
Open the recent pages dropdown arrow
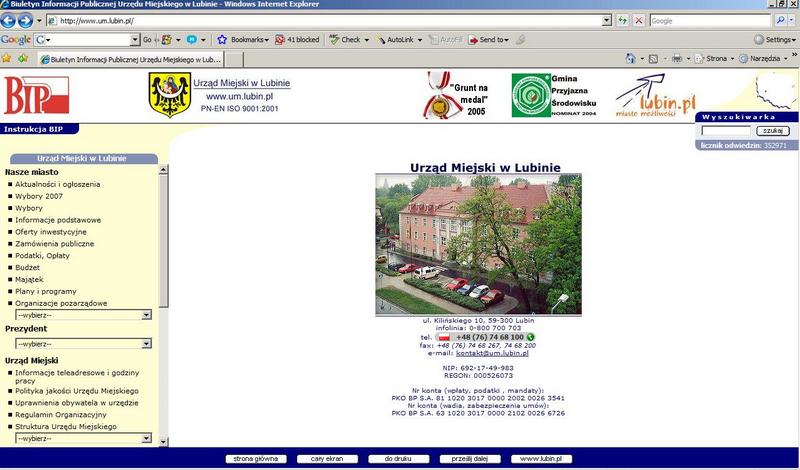[39, 21]
